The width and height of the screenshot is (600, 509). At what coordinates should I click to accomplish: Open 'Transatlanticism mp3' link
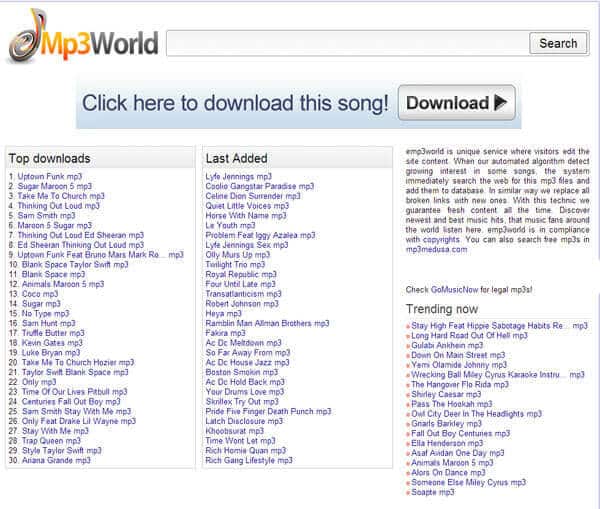[x=243, y=294]
